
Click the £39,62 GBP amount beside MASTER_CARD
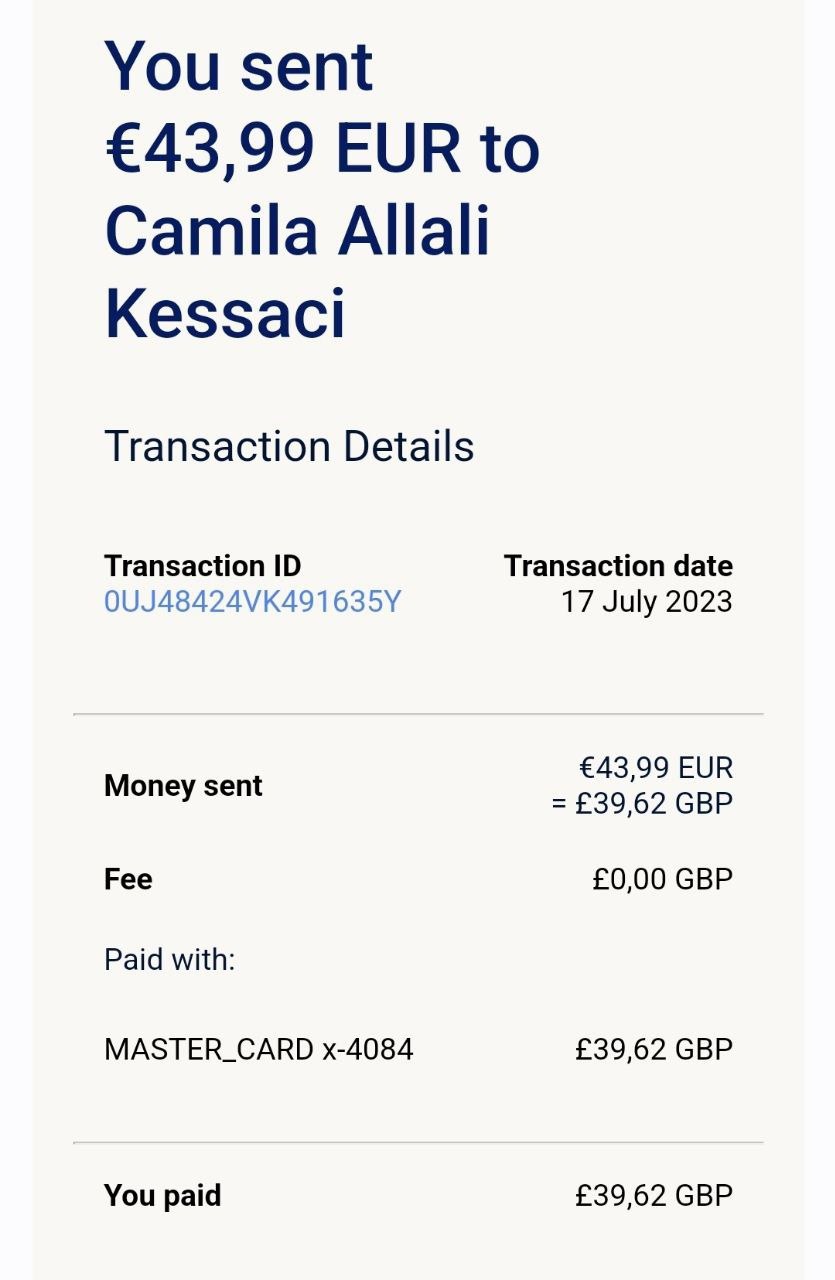click(654, 1050)
